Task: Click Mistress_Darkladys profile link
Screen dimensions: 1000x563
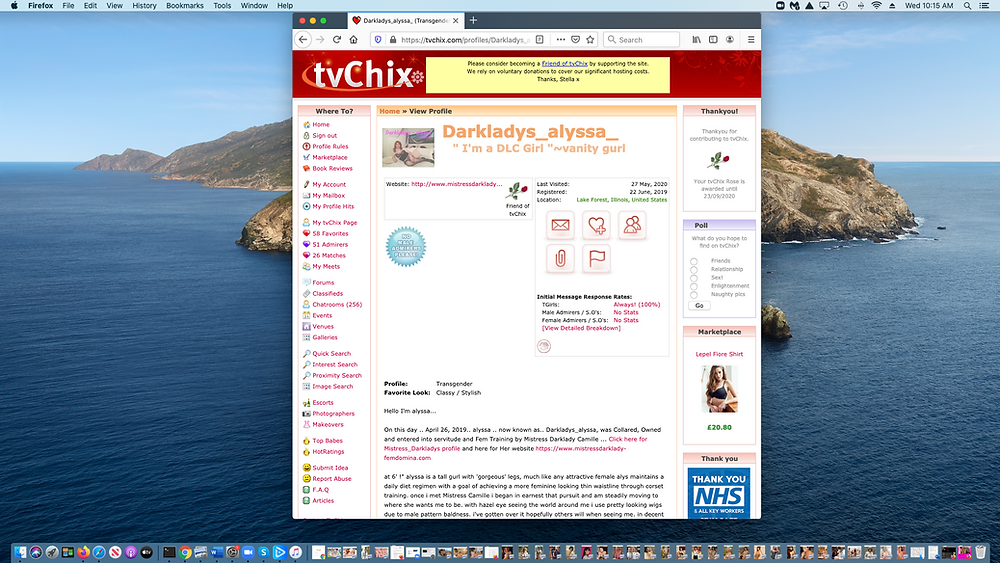Action: point(422,449)
